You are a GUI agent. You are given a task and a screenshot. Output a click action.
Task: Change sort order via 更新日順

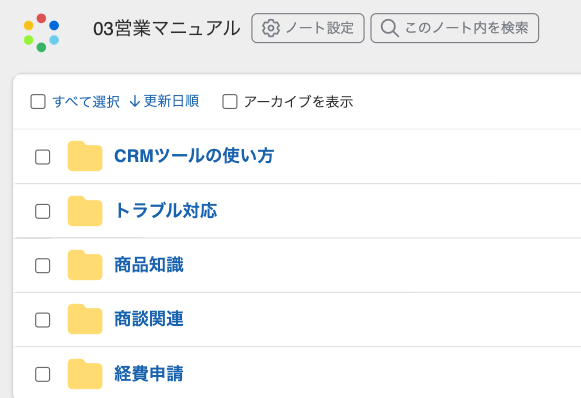tap(165, 101)
